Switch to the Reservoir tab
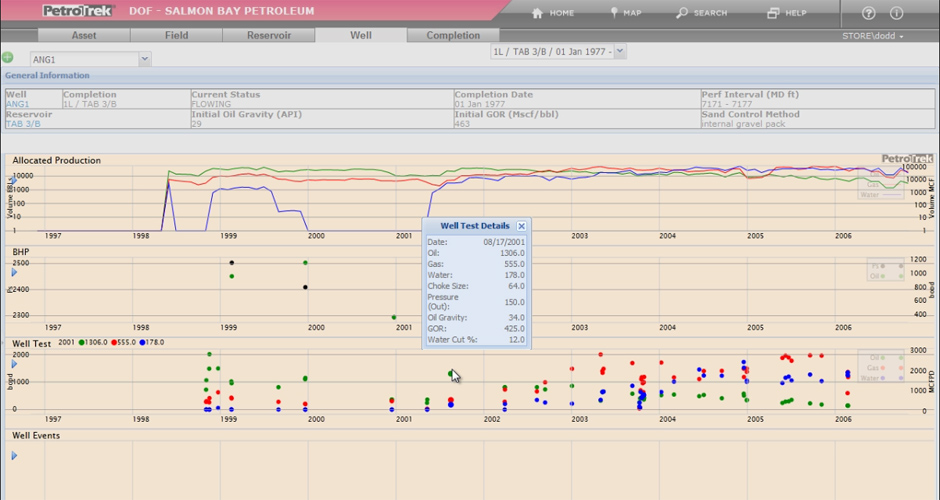 [268, 35]
